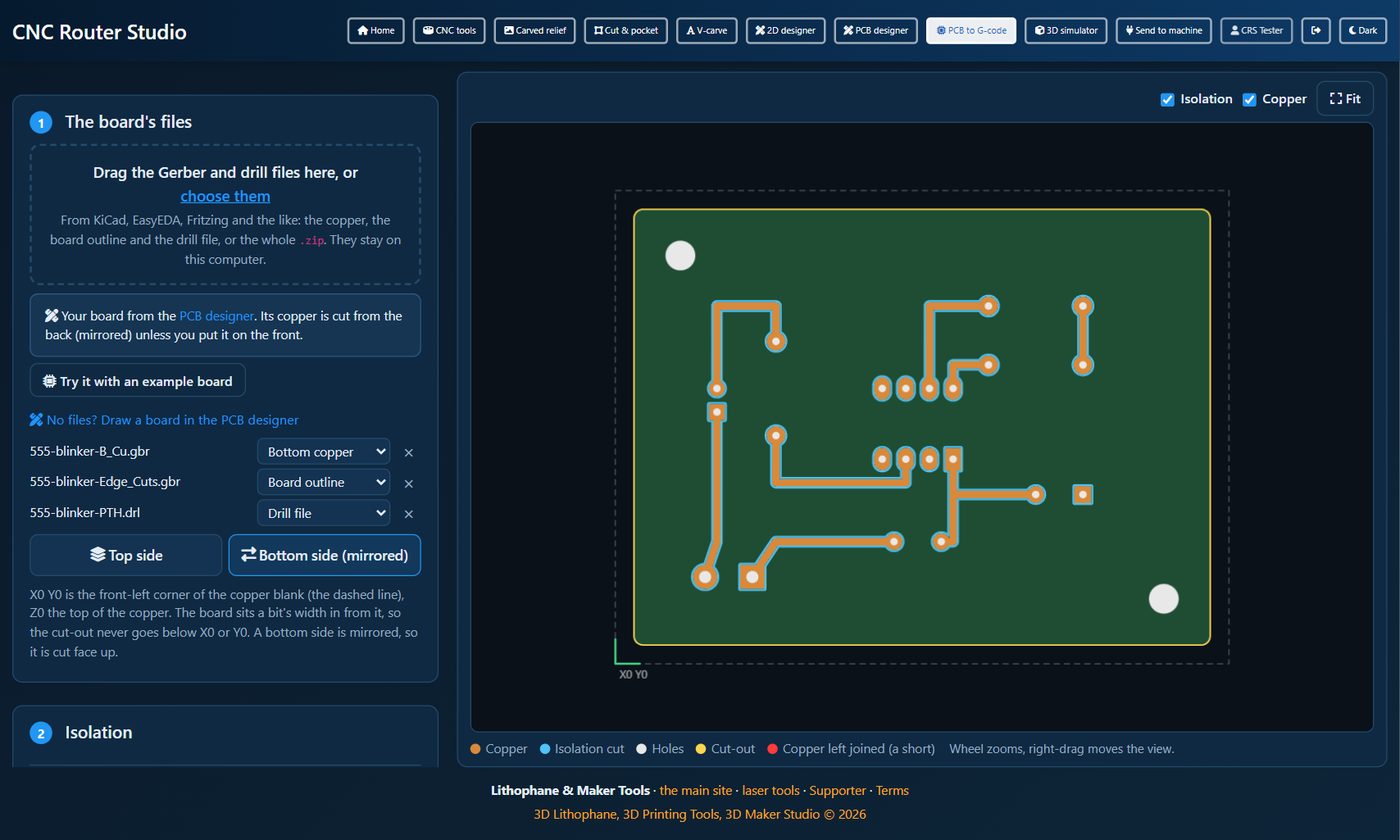
Task: Open the layer dropdown for 555-blinker-B_Cu.gbr
Action: click(323, 452)
